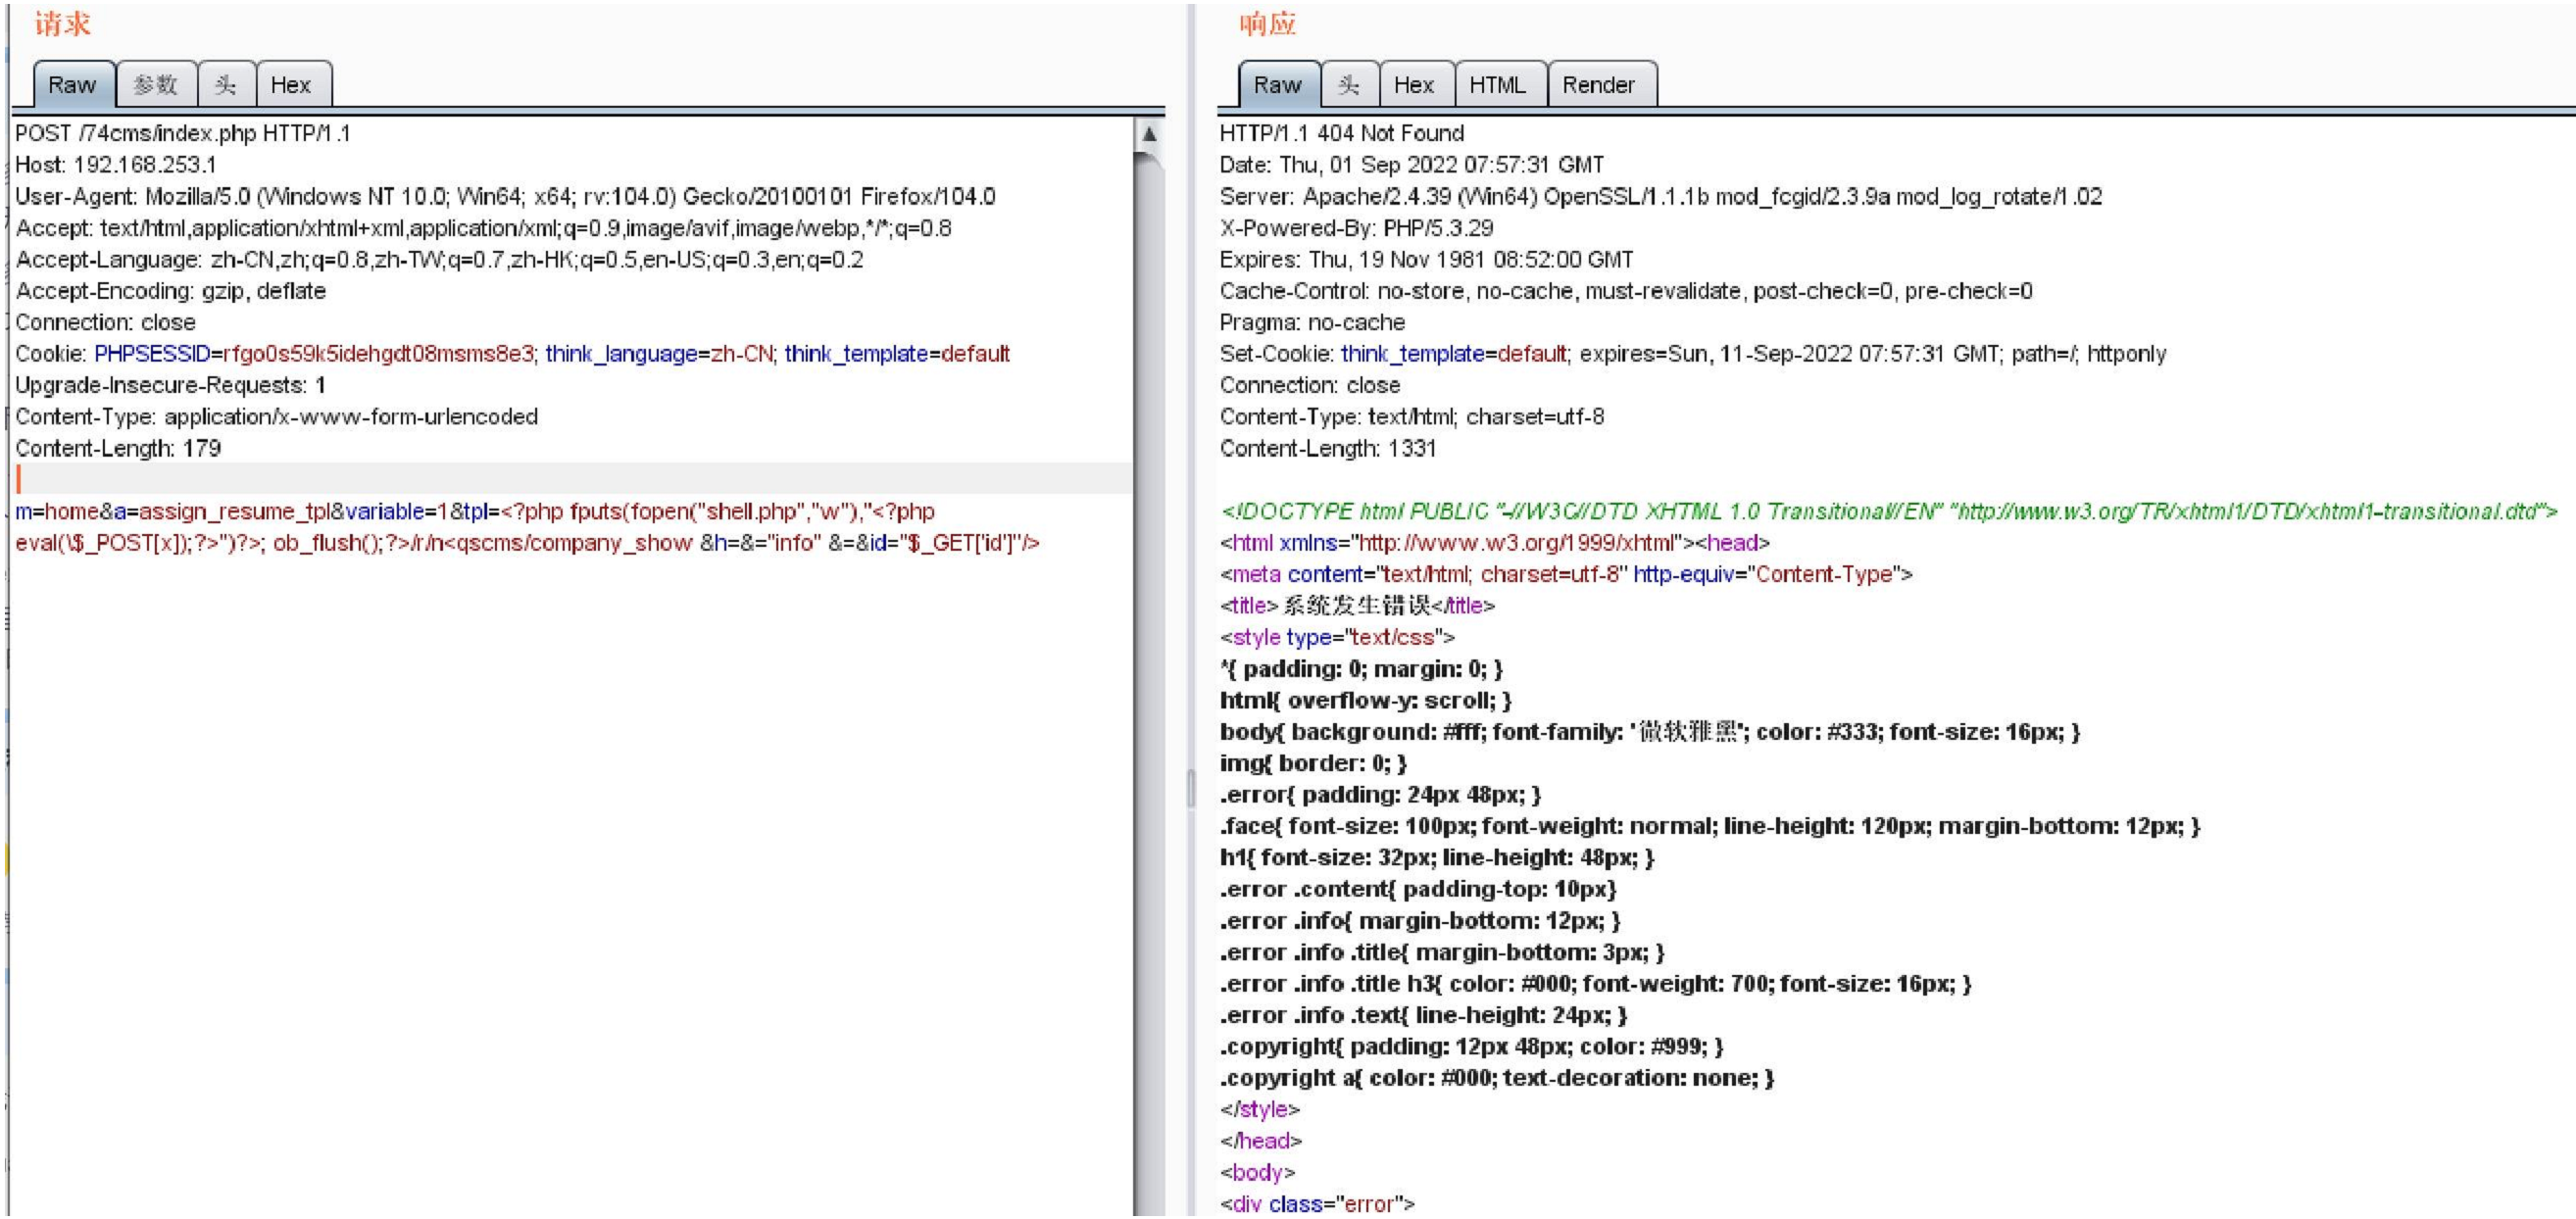Click the Expires: Thu, 19 Nov 1981 line
Screen dimensions: 2576x1219
(x=1427, y=260)
